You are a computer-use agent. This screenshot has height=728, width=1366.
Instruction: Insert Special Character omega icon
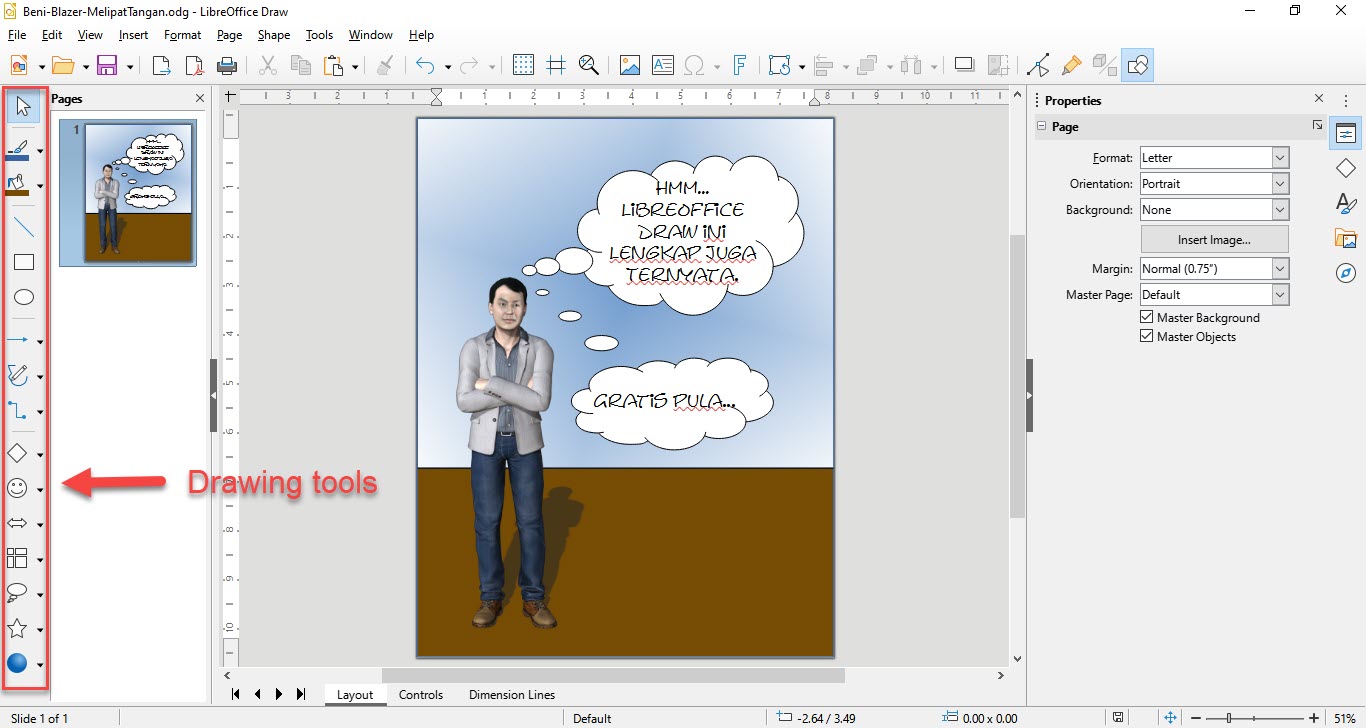(696, 66)
